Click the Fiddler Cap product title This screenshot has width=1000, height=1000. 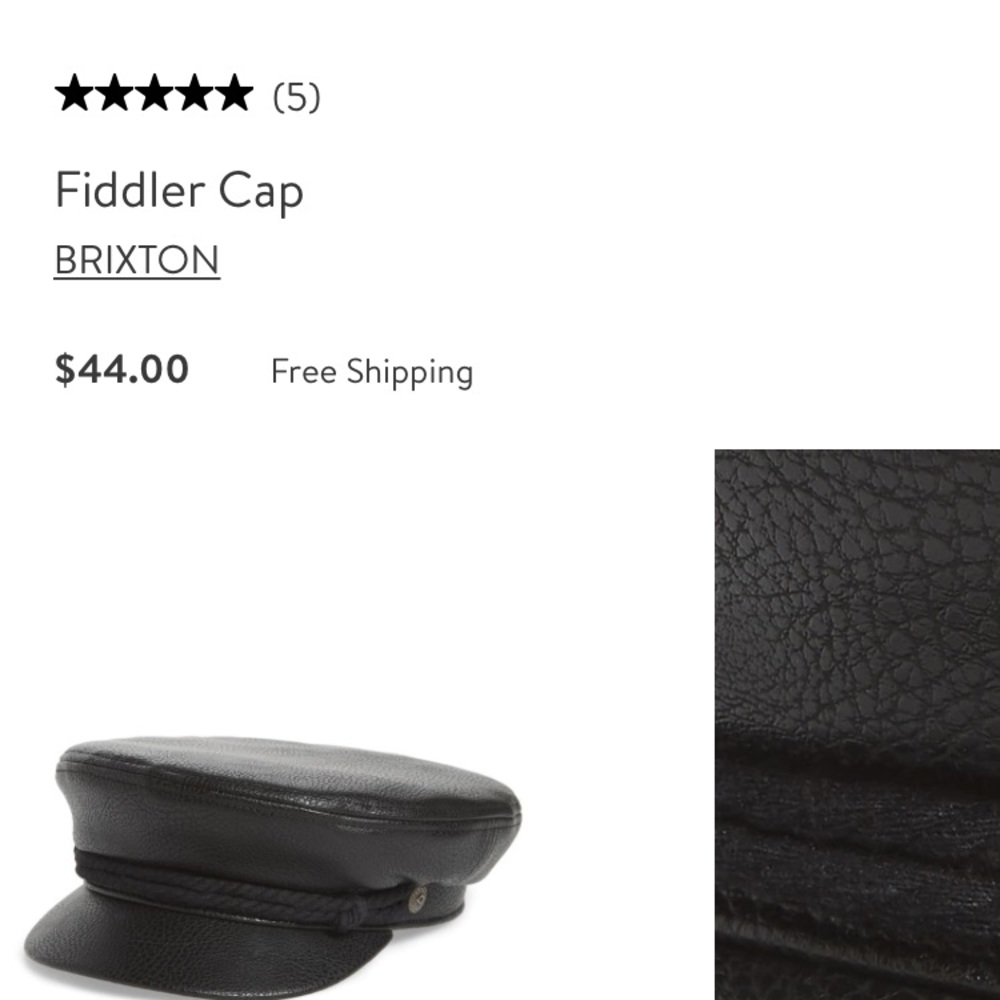(x=180, y=189)
